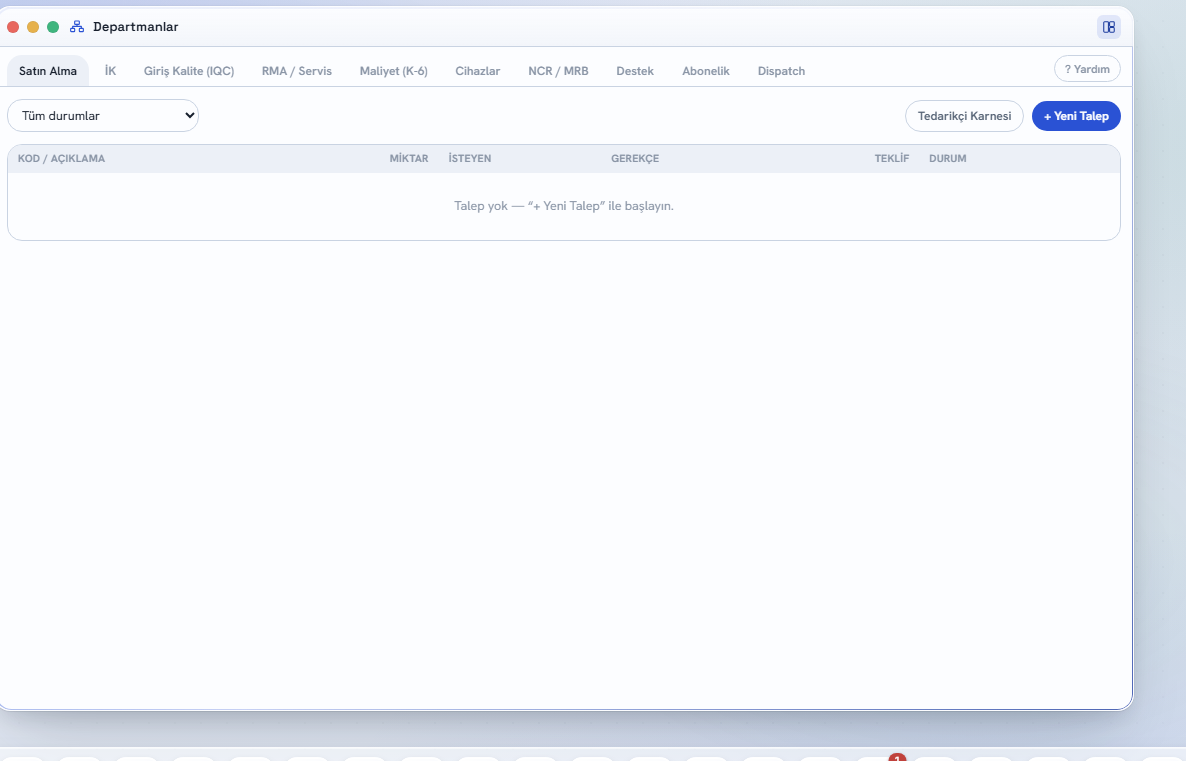The height and width of the screenshot is (761, 1186).
Task: Click the Yardım help button
Action: click(x=1087, y=69)
